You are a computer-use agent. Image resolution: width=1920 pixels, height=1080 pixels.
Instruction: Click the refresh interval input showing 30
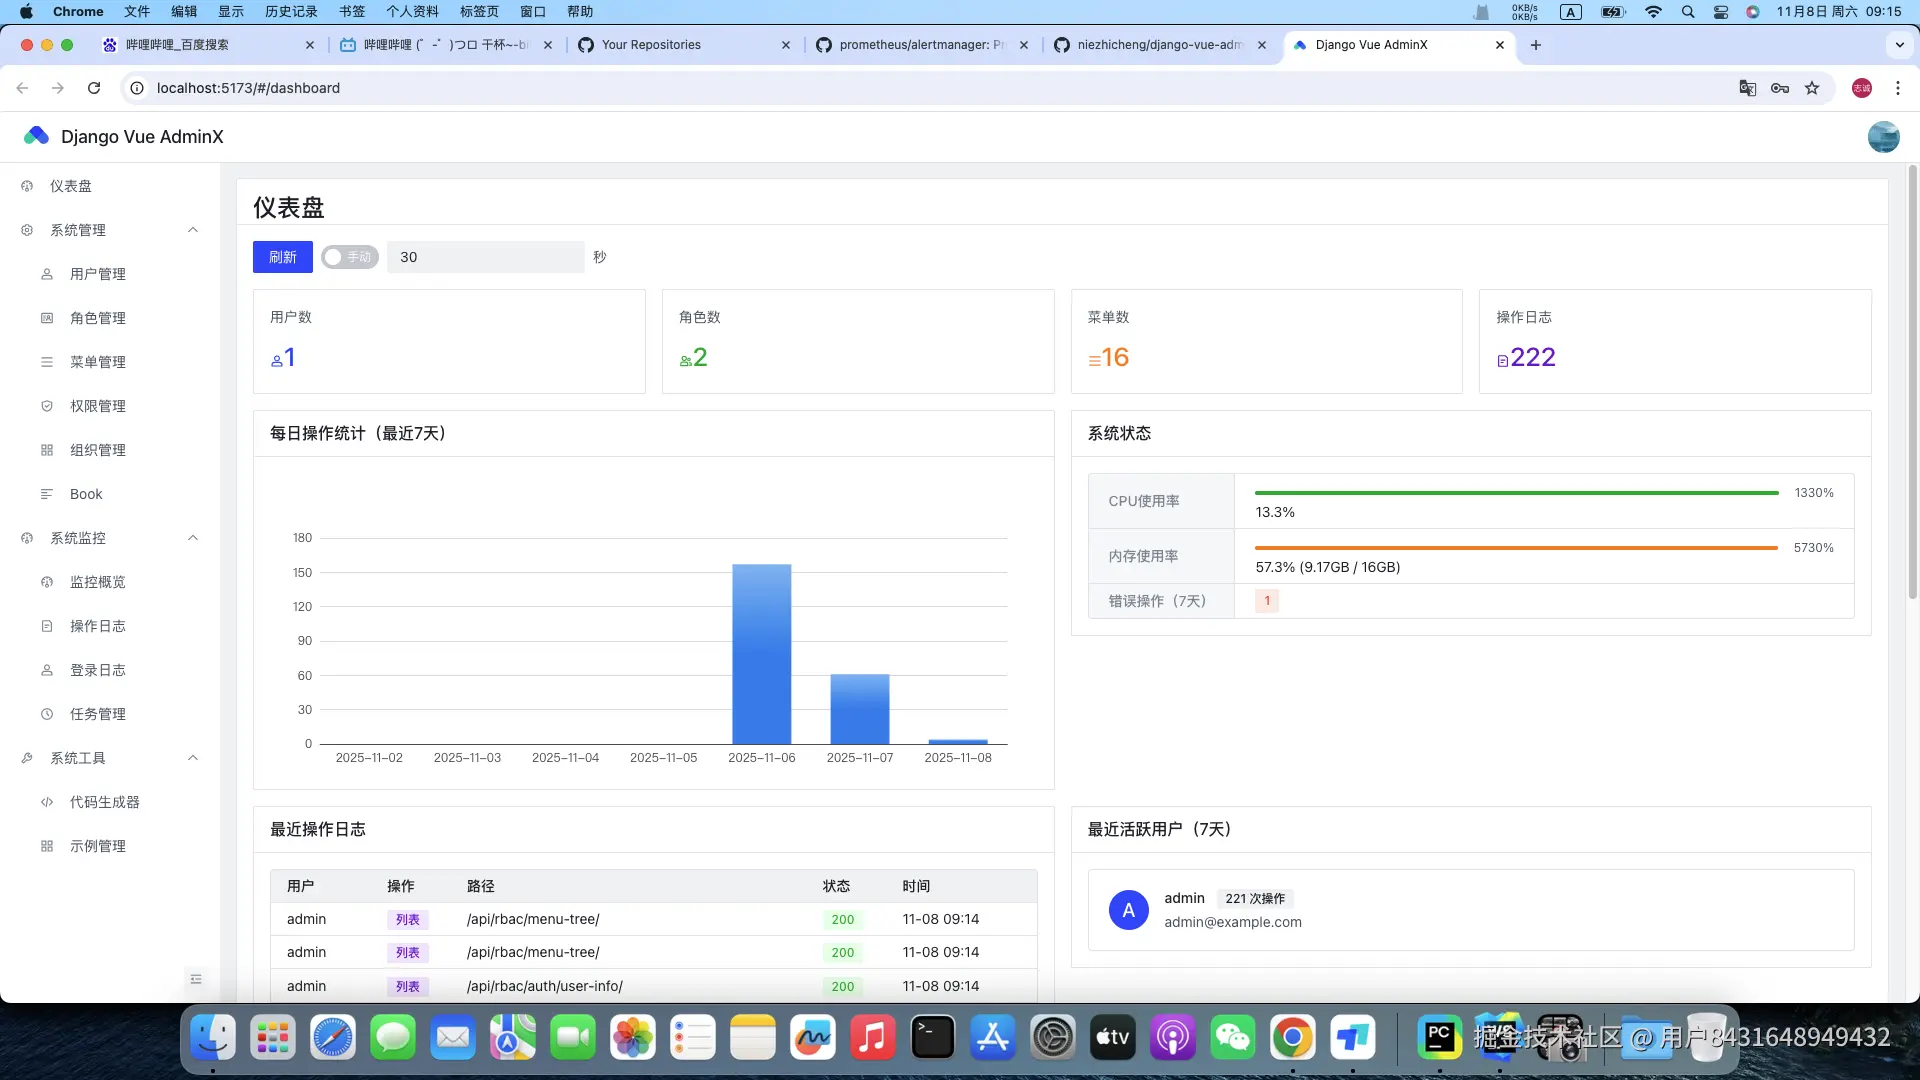pos(485,257)
